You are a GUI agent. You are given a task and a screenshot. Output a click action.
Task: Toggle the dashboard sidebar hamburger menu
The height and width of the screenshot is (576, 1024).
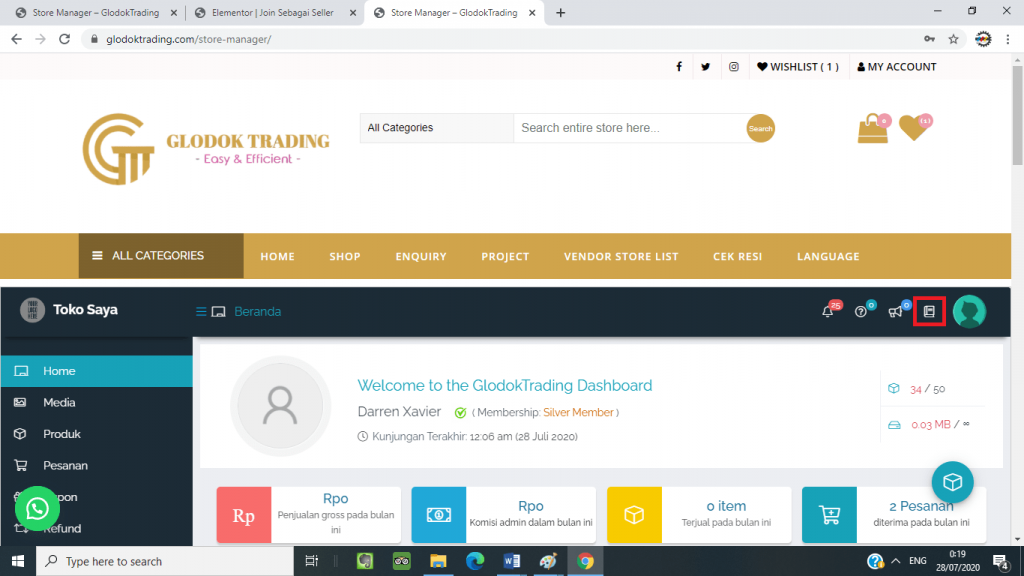point(201,312)
